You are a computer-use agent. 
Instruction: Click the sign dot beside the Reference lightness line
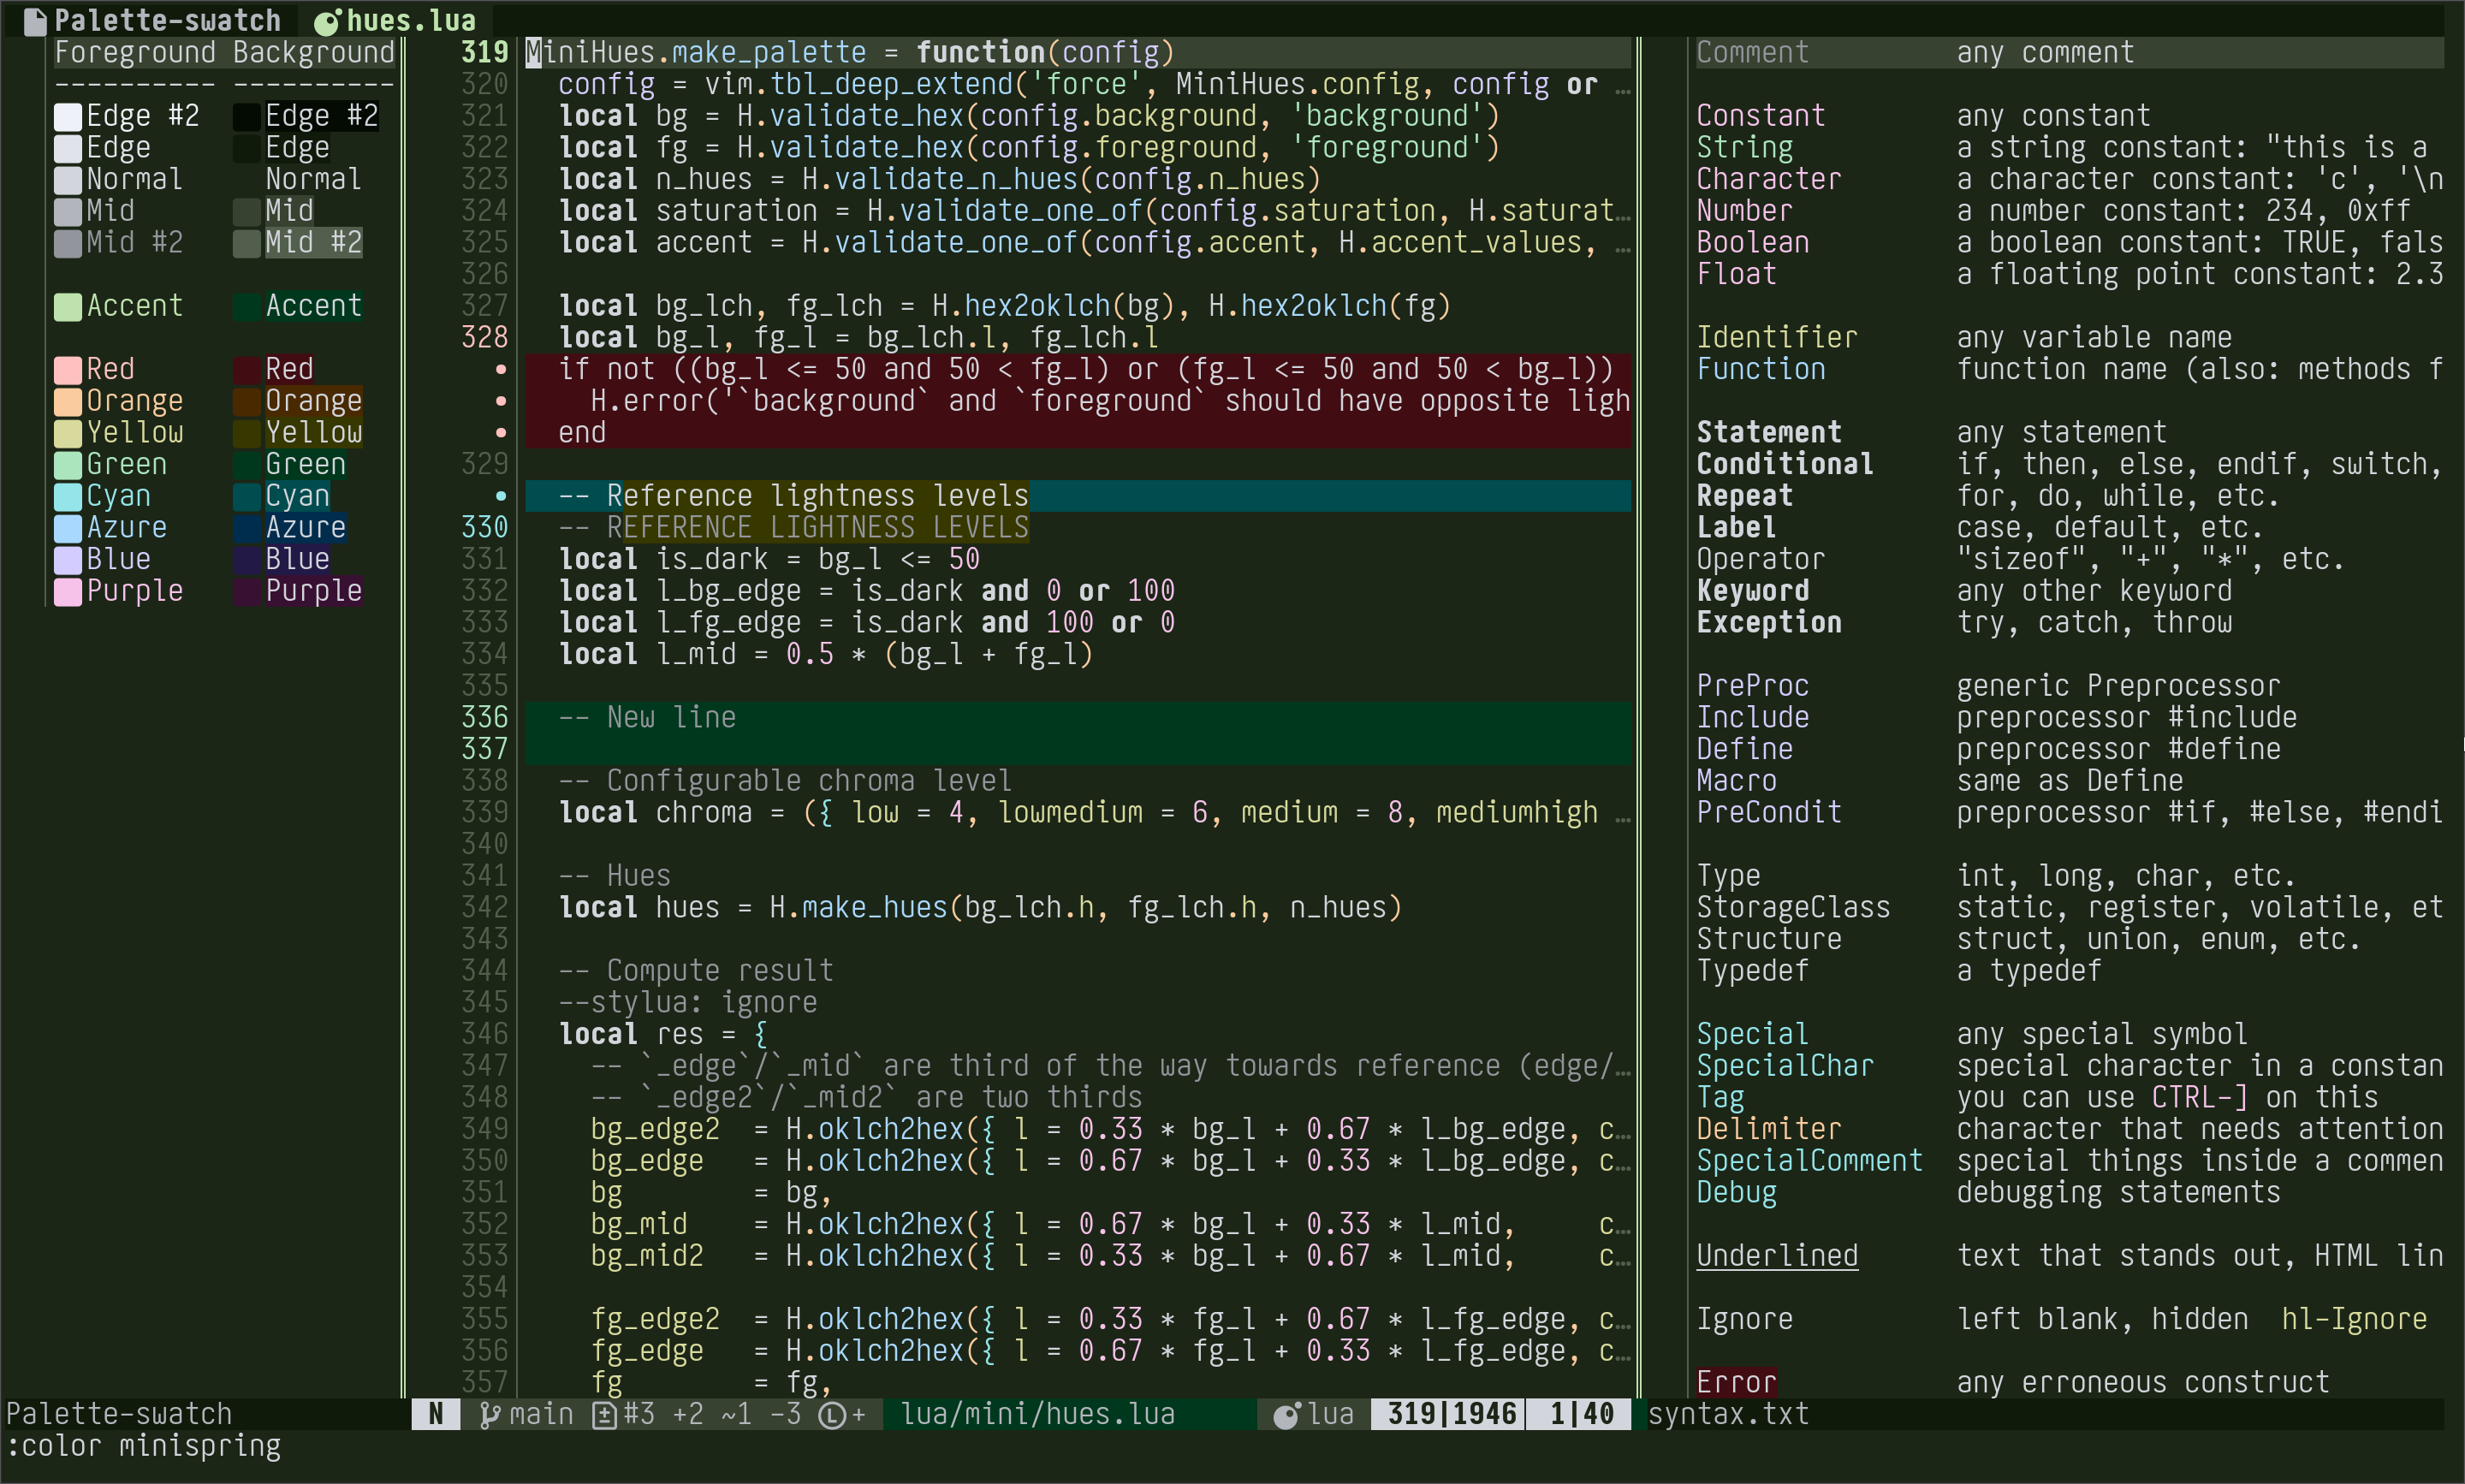click(x=500, y=496)
